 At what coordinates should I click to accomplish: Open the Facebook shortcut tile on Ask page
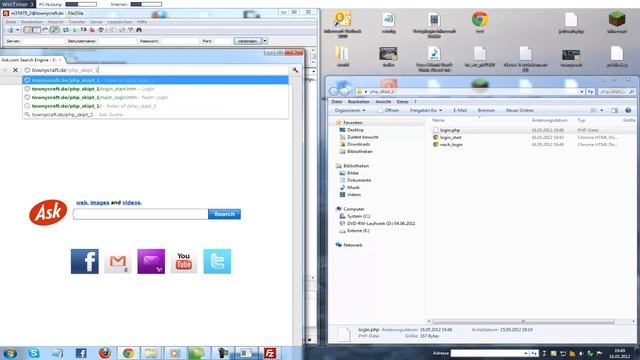(x=84, y=261)
